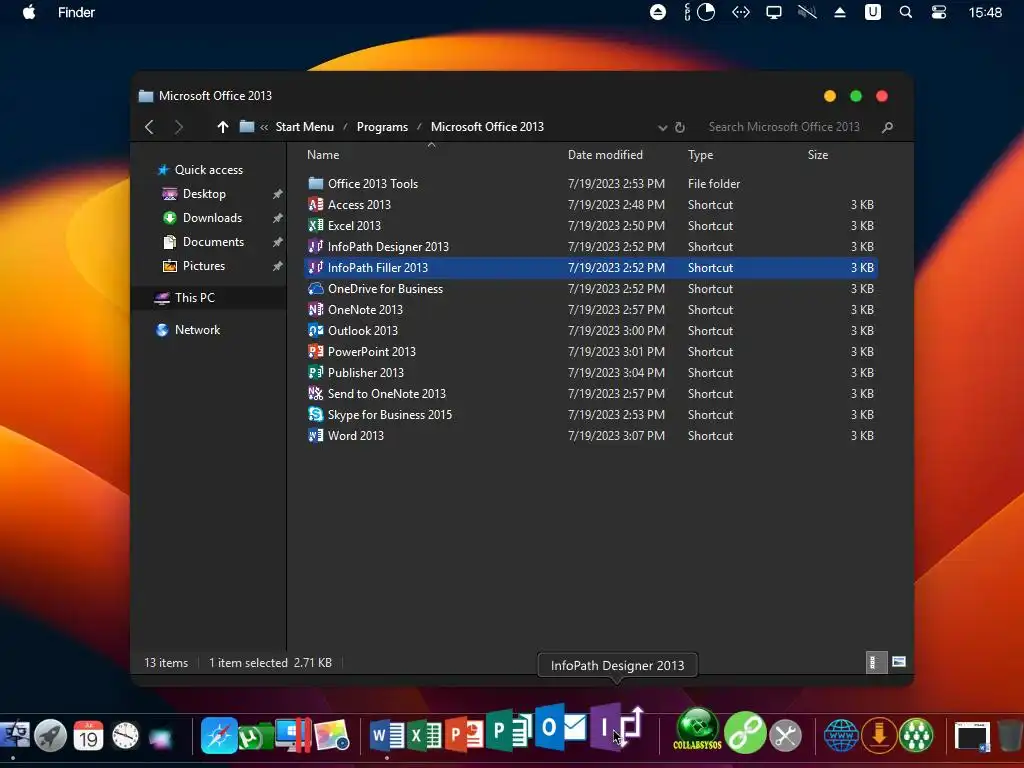Click Start Menu breadcrumb
The height and width of the screenshot is (768, 1024).
pyautogui.click(x=304, y=127)
